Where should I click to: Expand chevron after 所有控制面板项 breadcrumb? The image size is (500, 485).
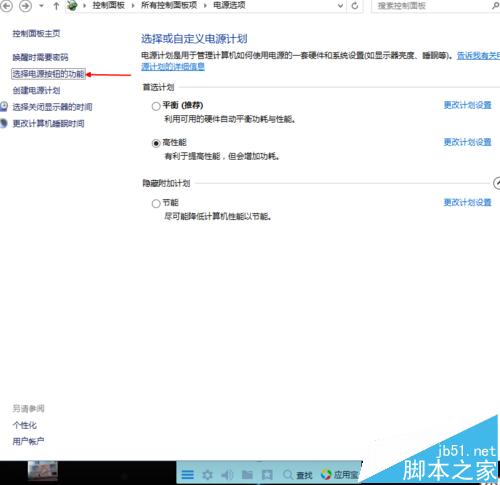point(205,6)
